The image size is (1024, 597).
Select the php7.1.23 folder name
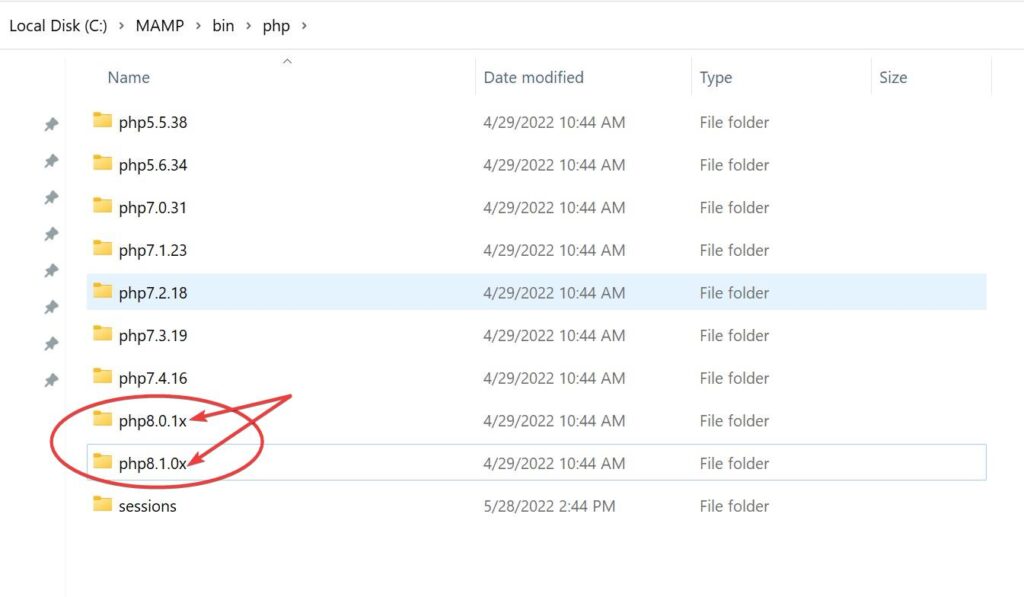153,250
